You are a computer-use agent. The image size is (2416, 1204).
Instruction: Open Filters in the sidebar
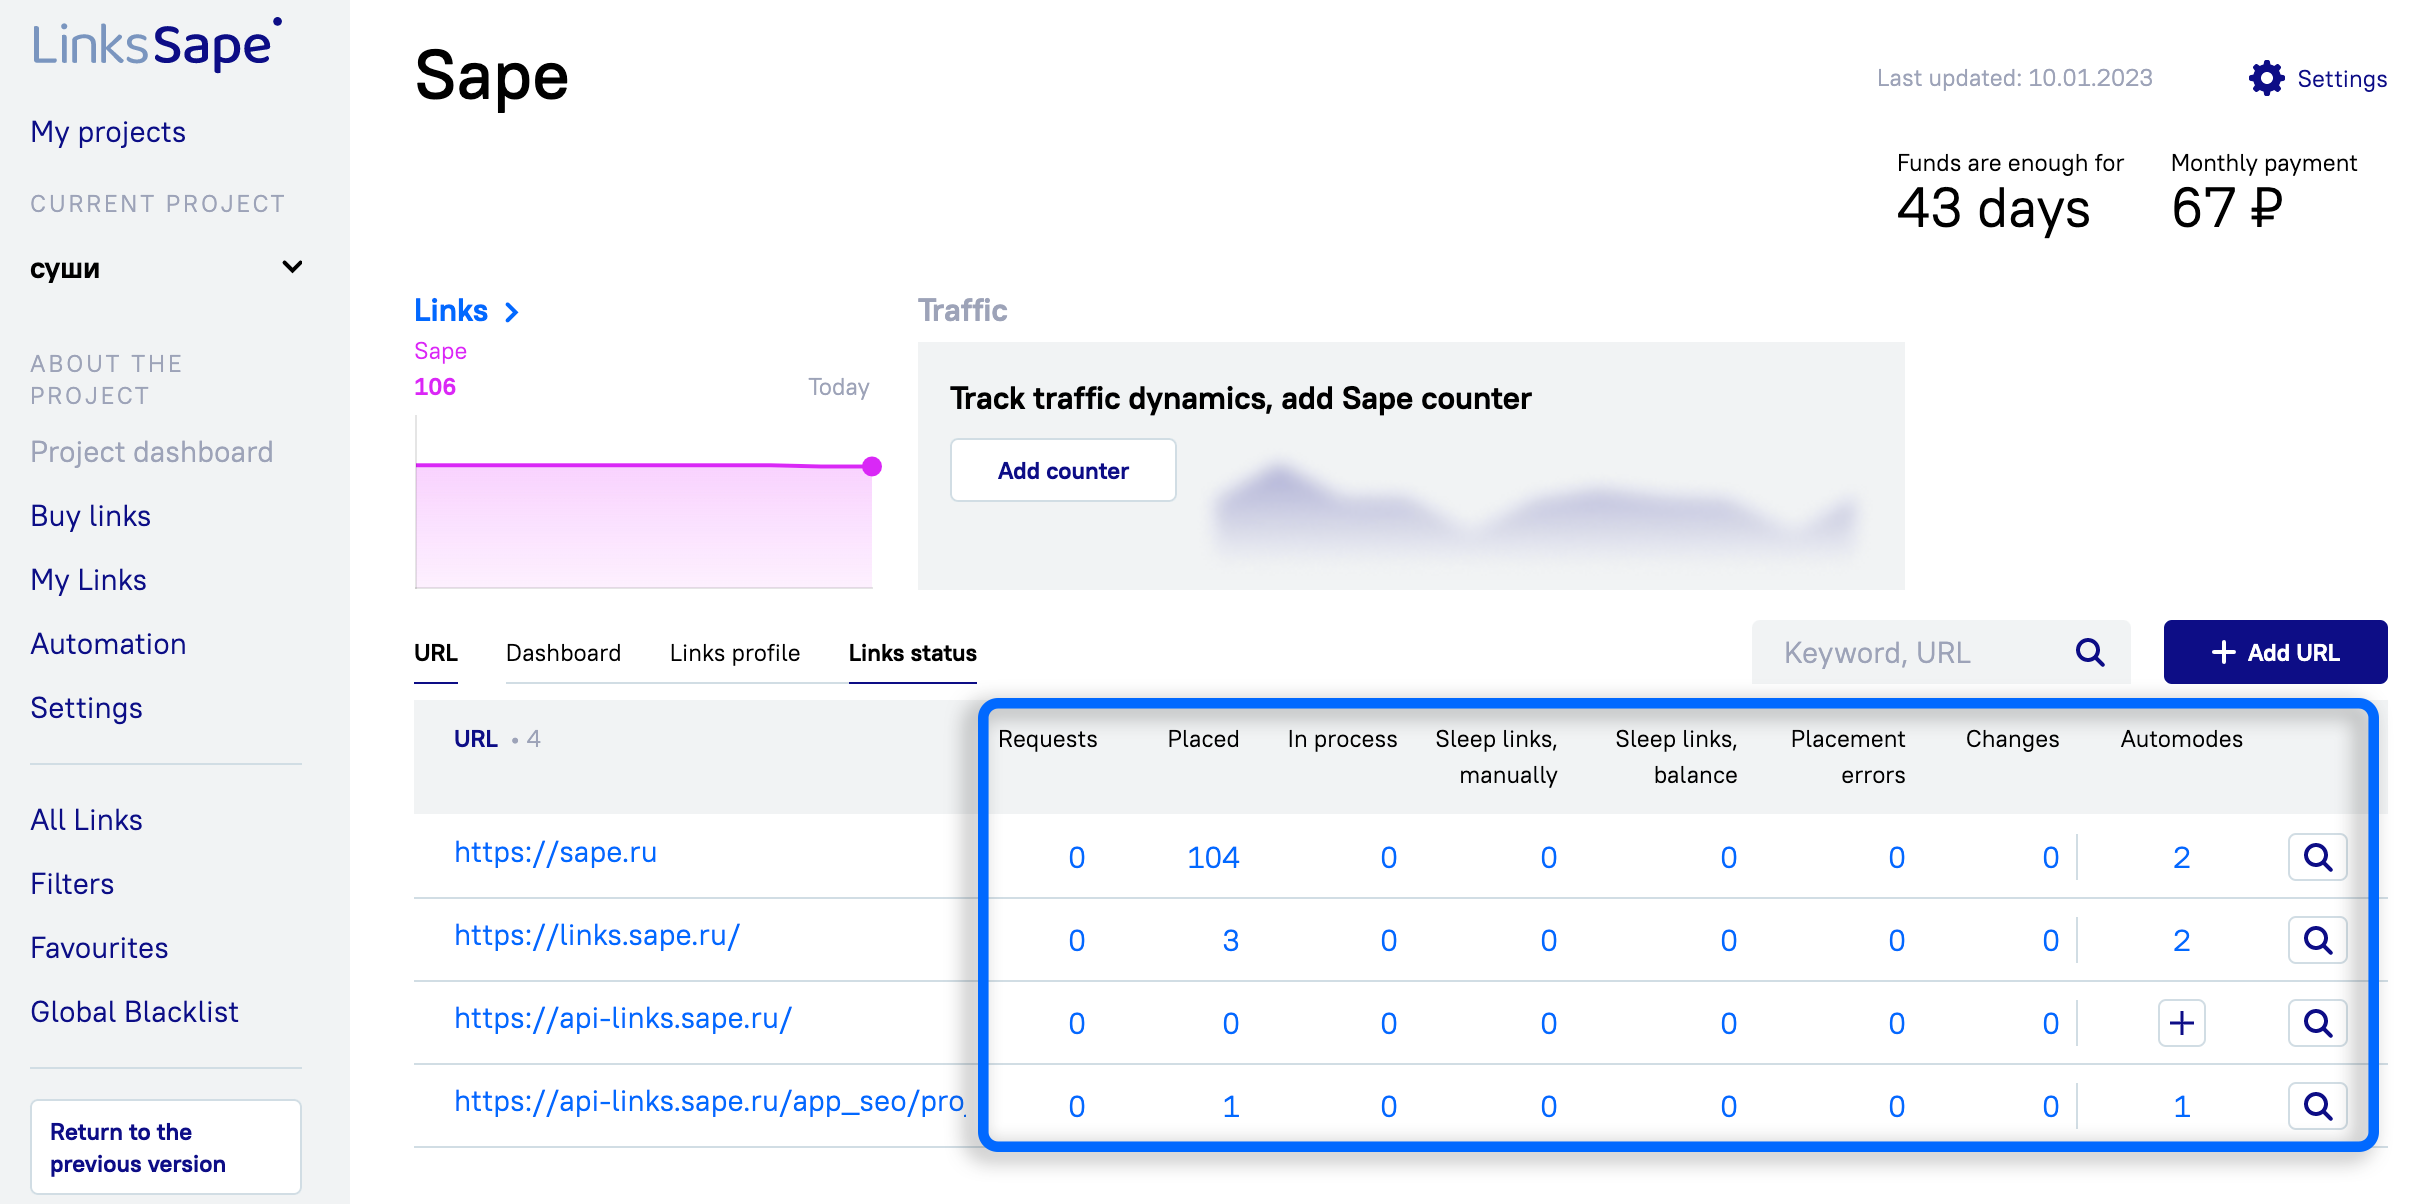72,884
